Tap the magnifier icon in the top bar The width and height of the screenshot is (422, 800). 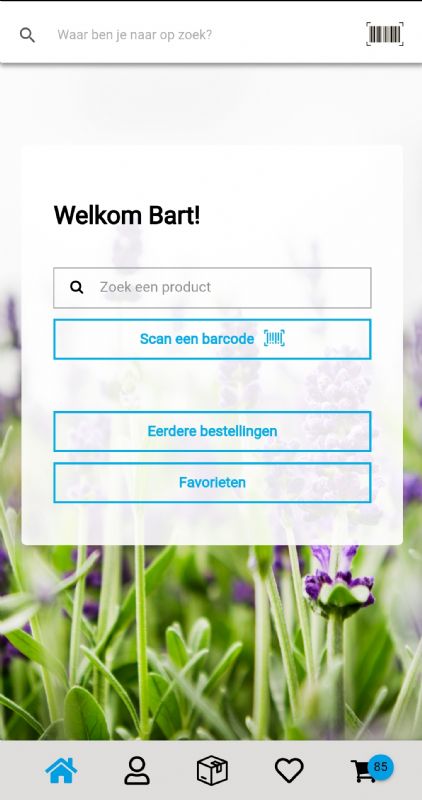coord(27,35)
